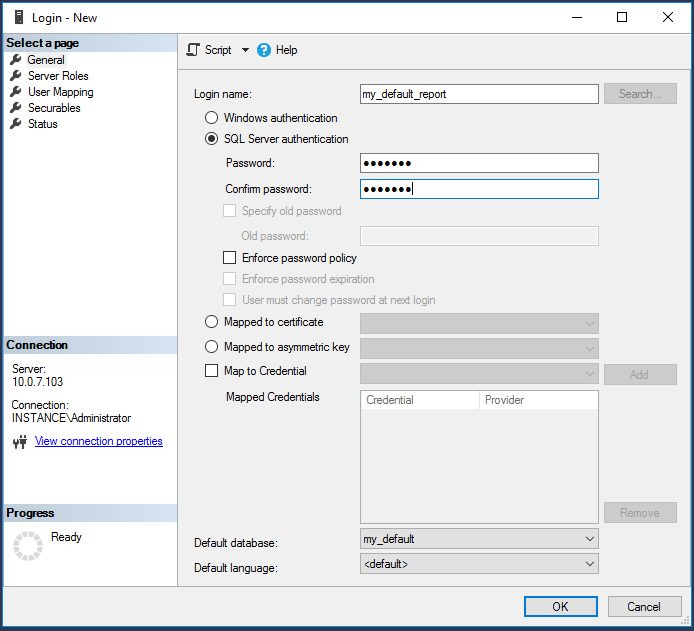Check the Map to Credential box
The height and width of the screenshot is (631, 694).
211,371
